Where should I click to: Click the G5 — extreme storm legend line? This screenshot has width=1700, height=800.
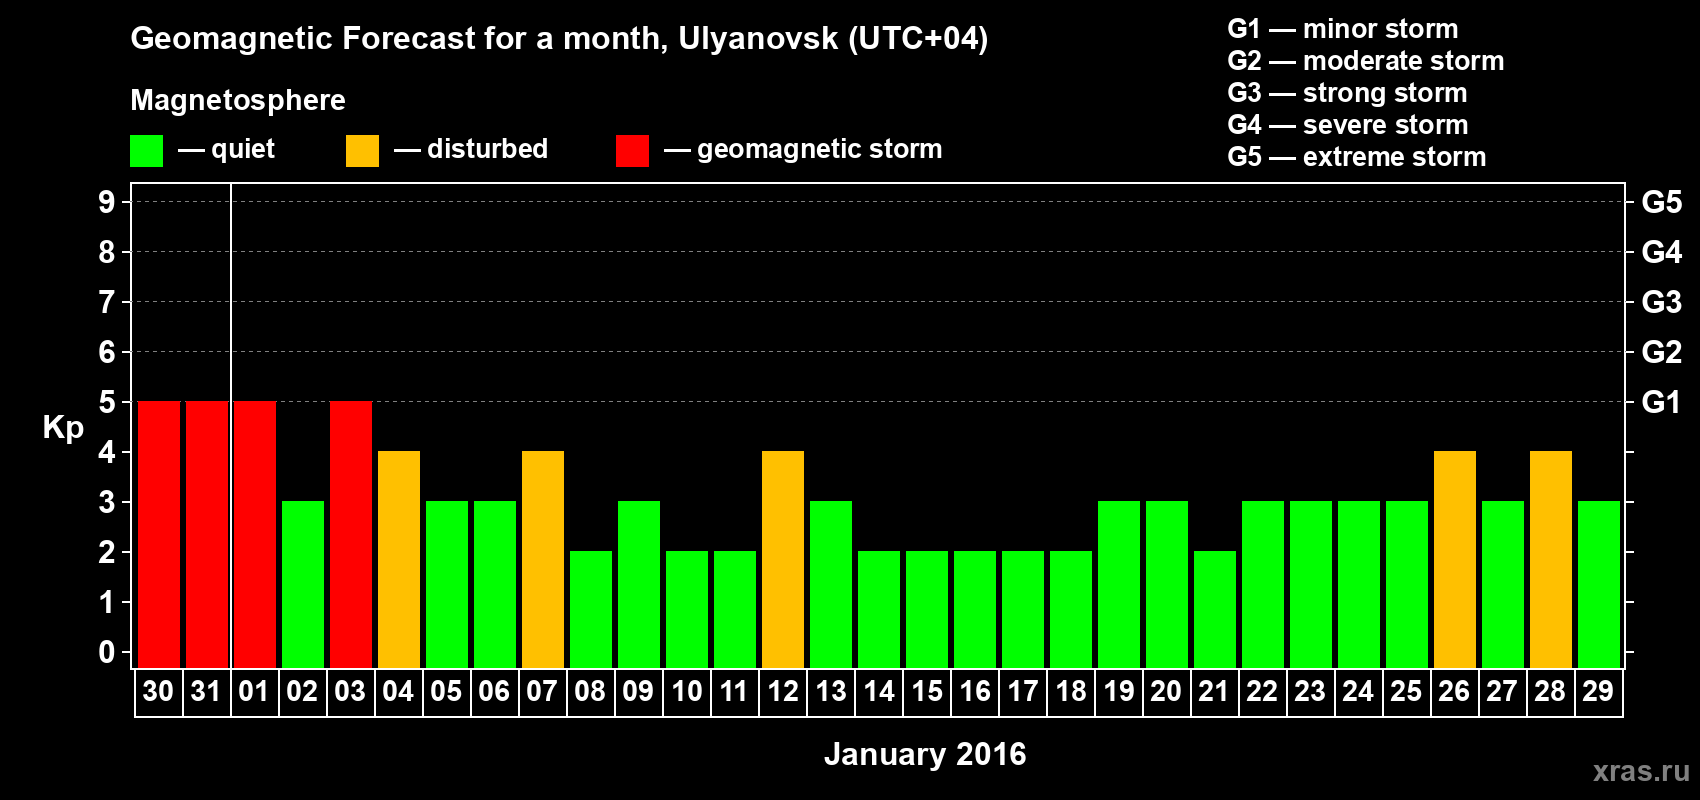(1357, 157)
